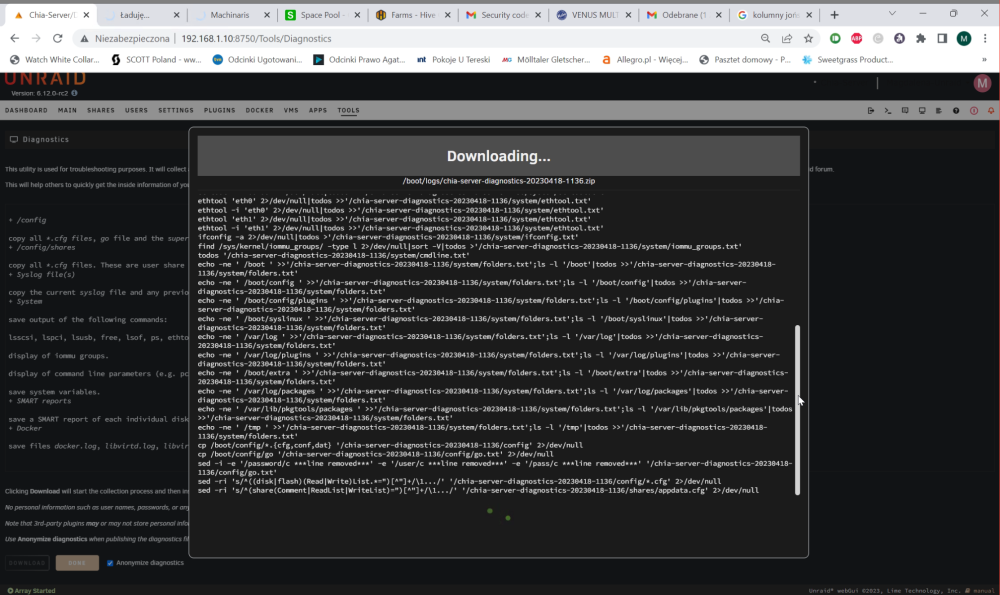Screen dimensions: 1000x595
Task: Open the SHARES menu
Action: point(101,110)
